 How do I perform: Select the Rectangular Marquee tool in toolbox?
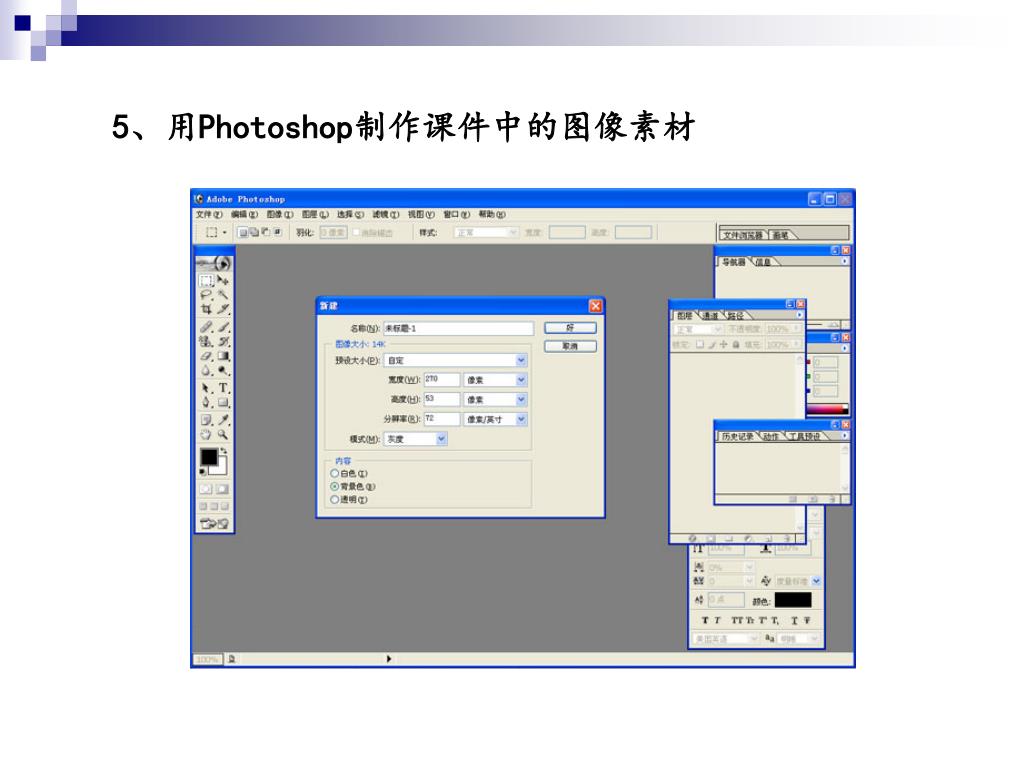[x=206, y=281]
